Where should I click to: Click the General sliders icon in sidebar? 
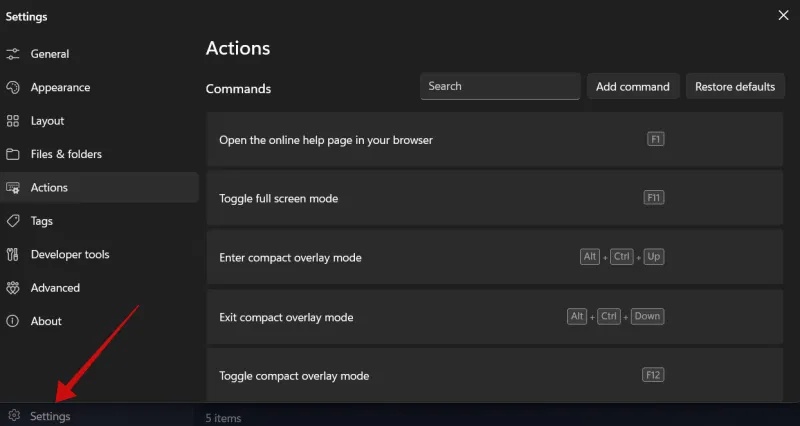13,54
